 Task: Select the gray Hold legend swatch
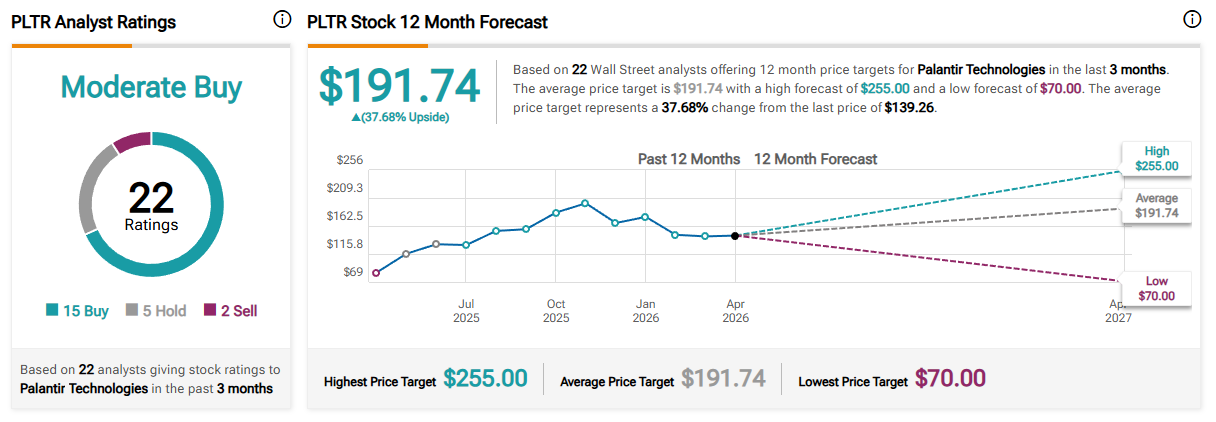[x=131, y=311]
